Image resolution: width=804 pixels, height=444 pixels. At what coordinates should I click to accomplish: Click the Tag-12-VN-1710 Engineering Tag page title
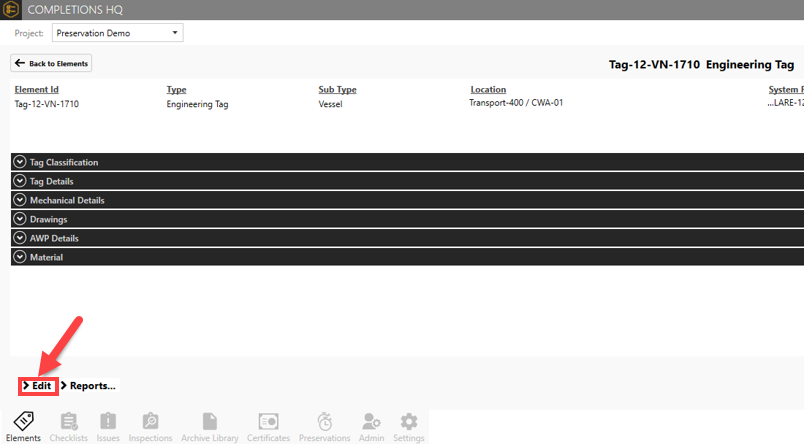click(701, 65)
